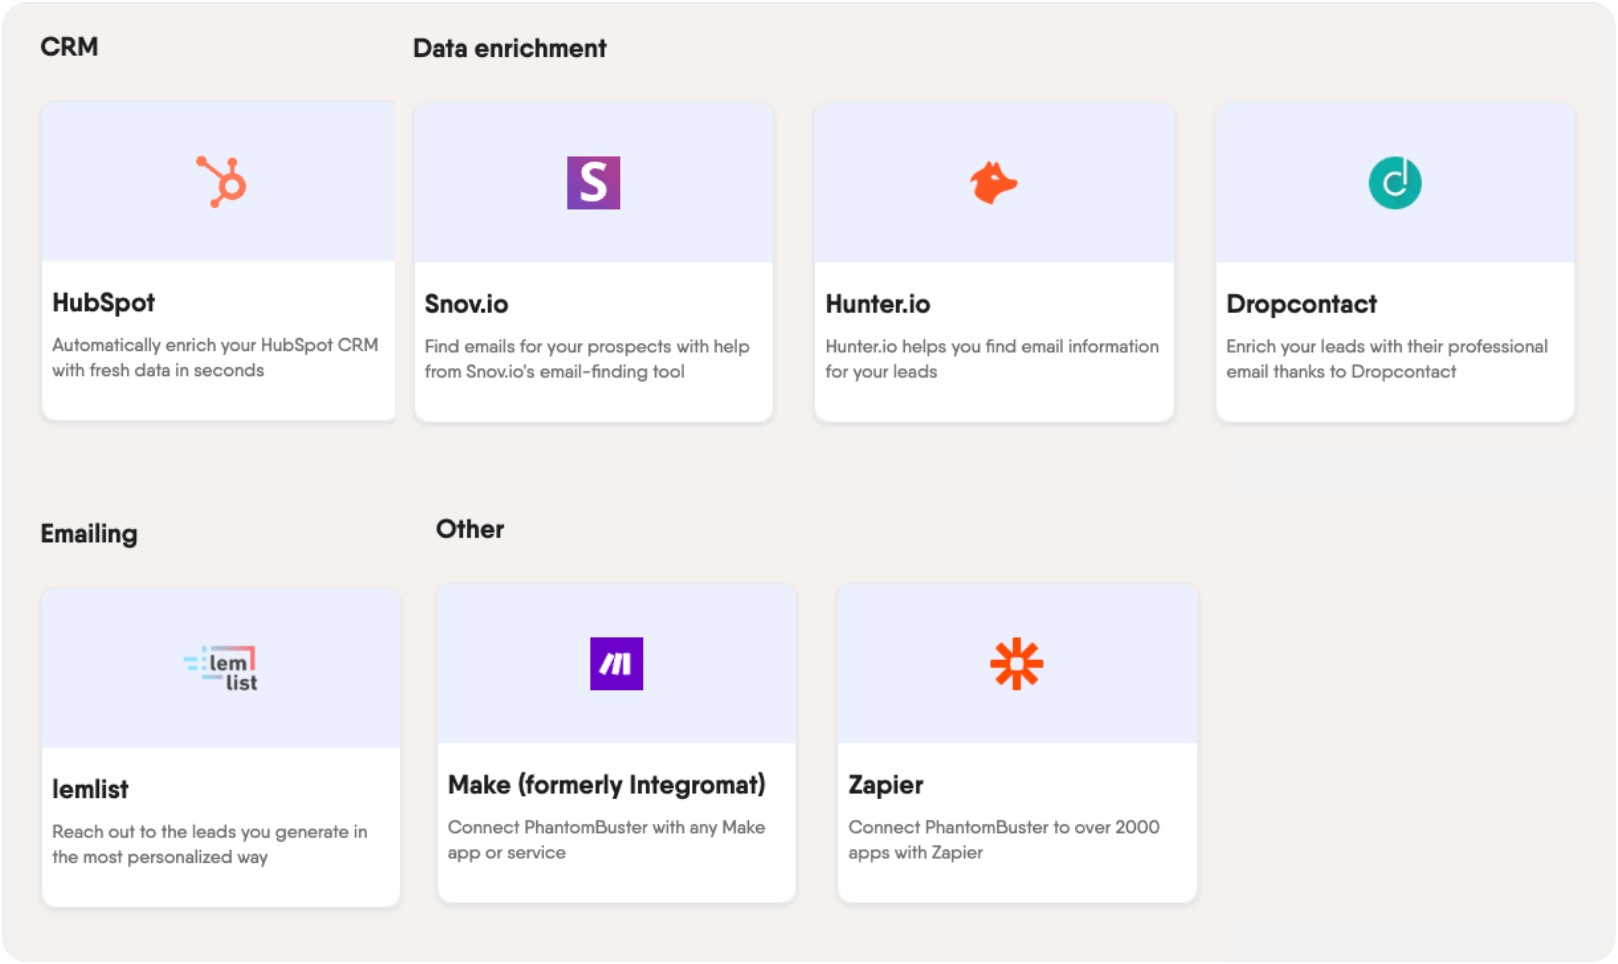
Task: Click text "Find emails for your prospects"
Action: coord(548,346)
